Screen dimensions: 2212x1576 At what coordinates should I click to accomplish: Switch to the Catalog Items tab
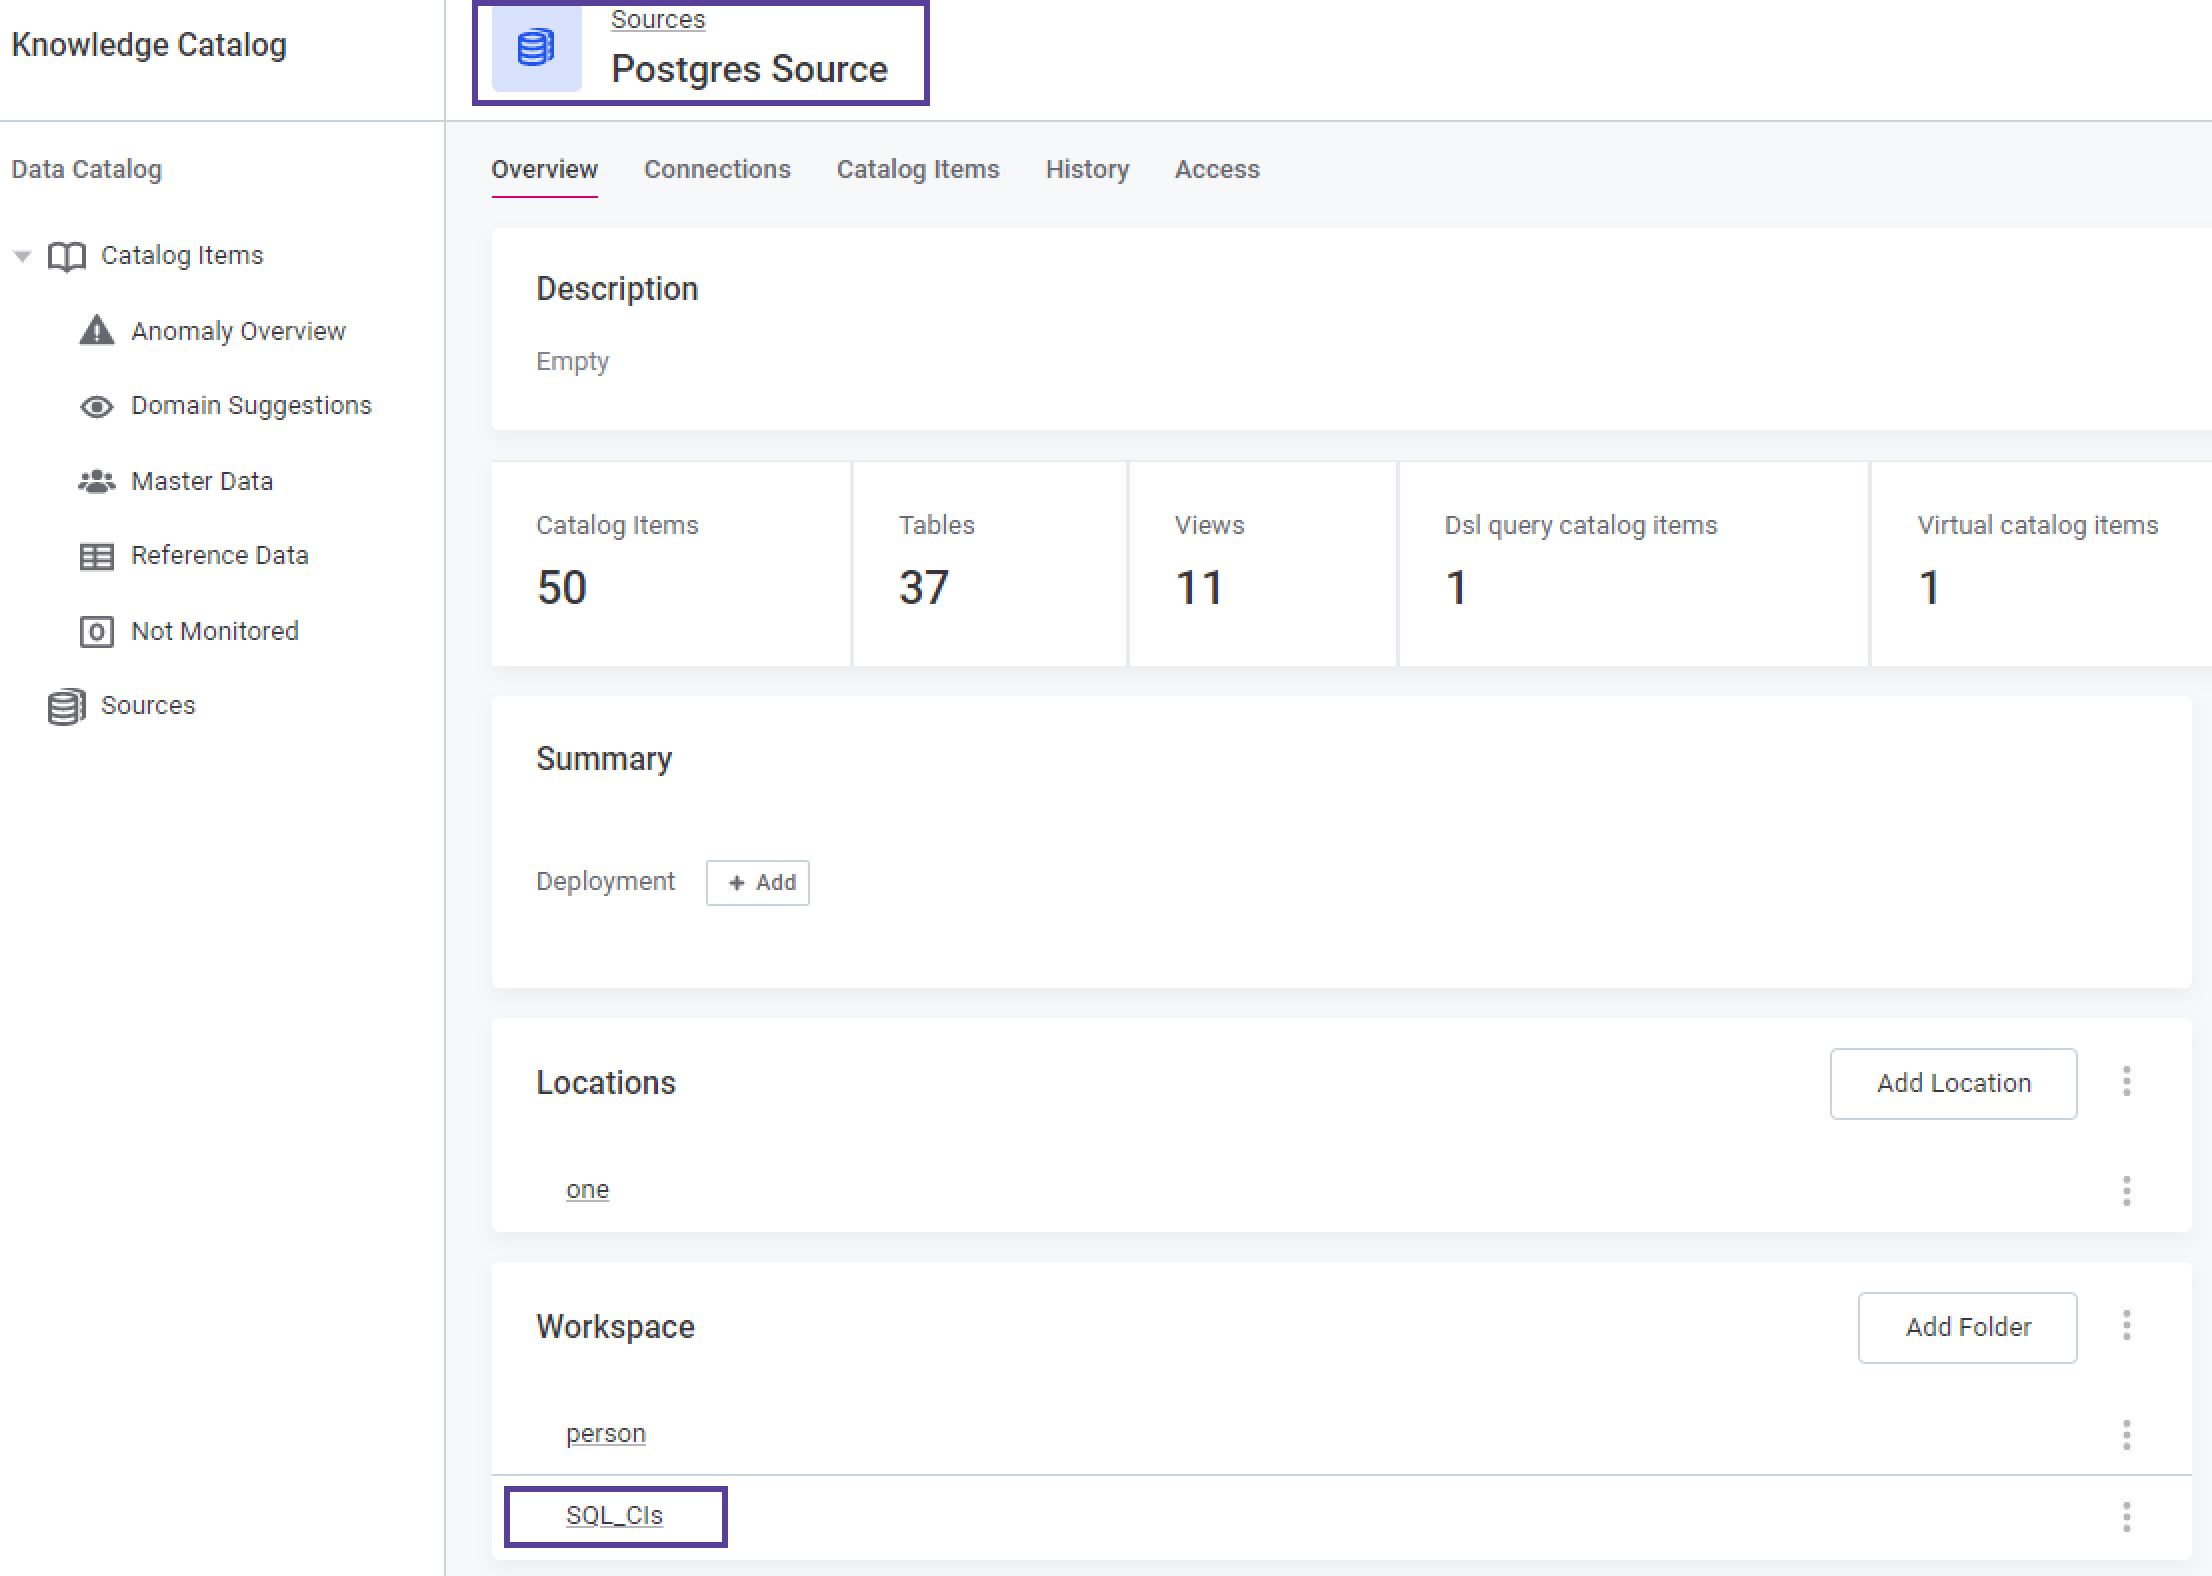tap(918, 169)
